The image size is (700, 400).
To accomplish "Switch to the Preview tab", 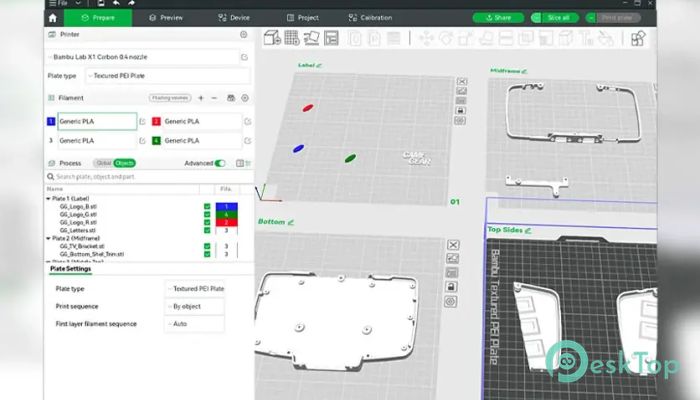I will [166, 18].
